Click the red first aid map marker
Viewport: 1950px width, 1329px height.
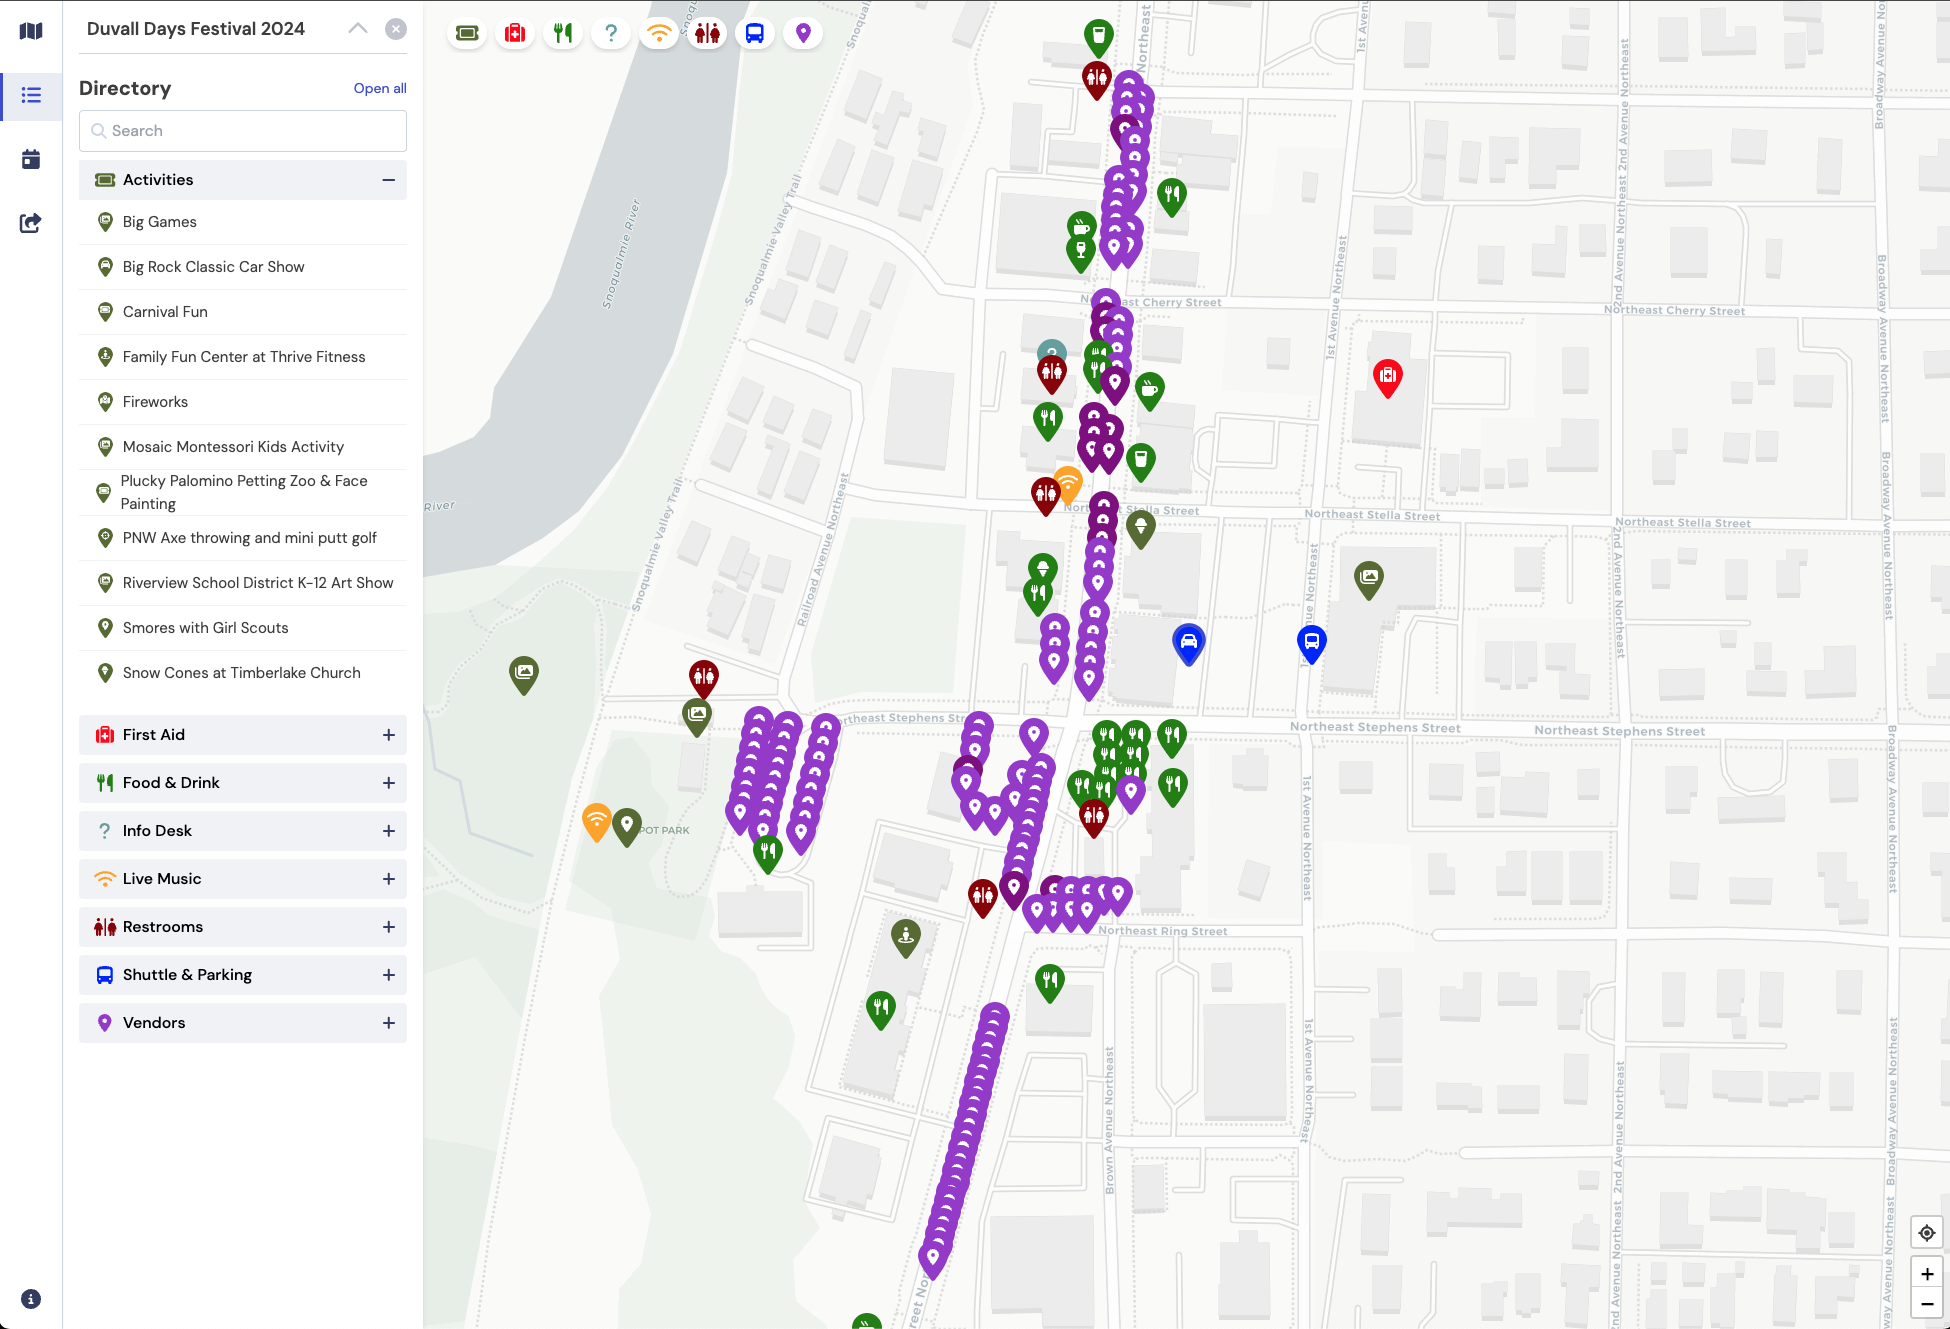[x=1387, y=377]
